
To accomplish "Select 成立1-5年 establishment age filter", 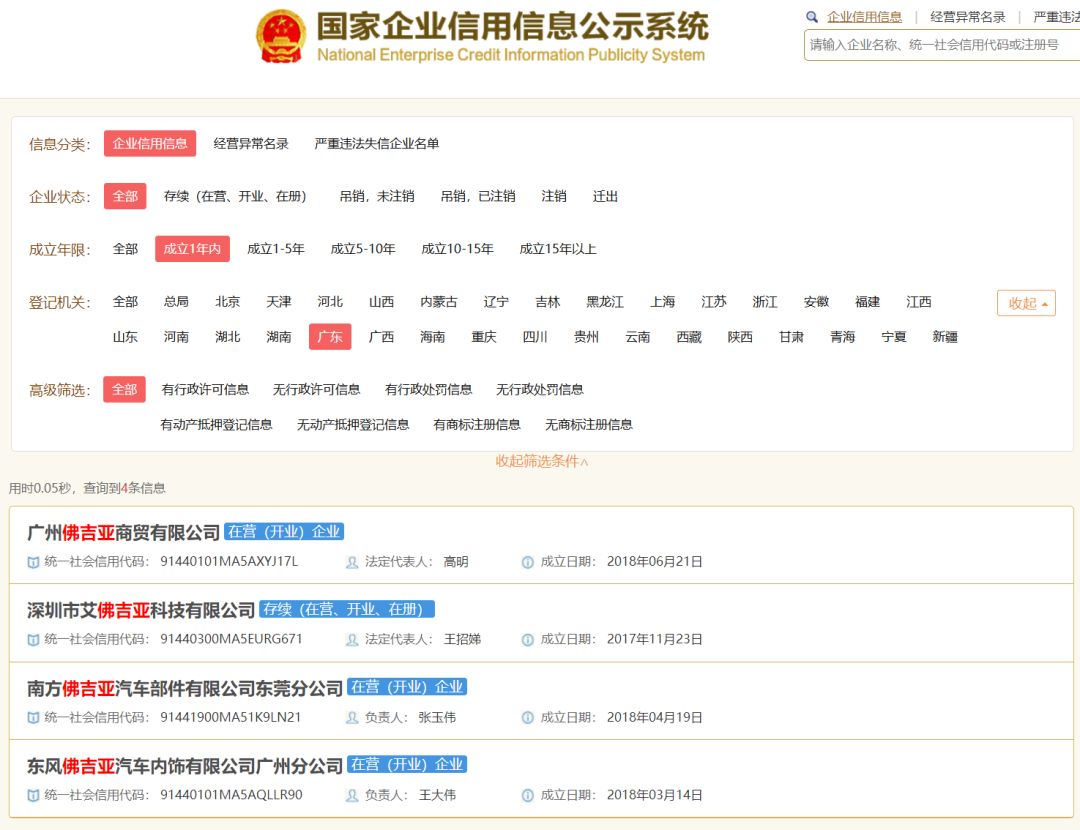I will point(276,249).
